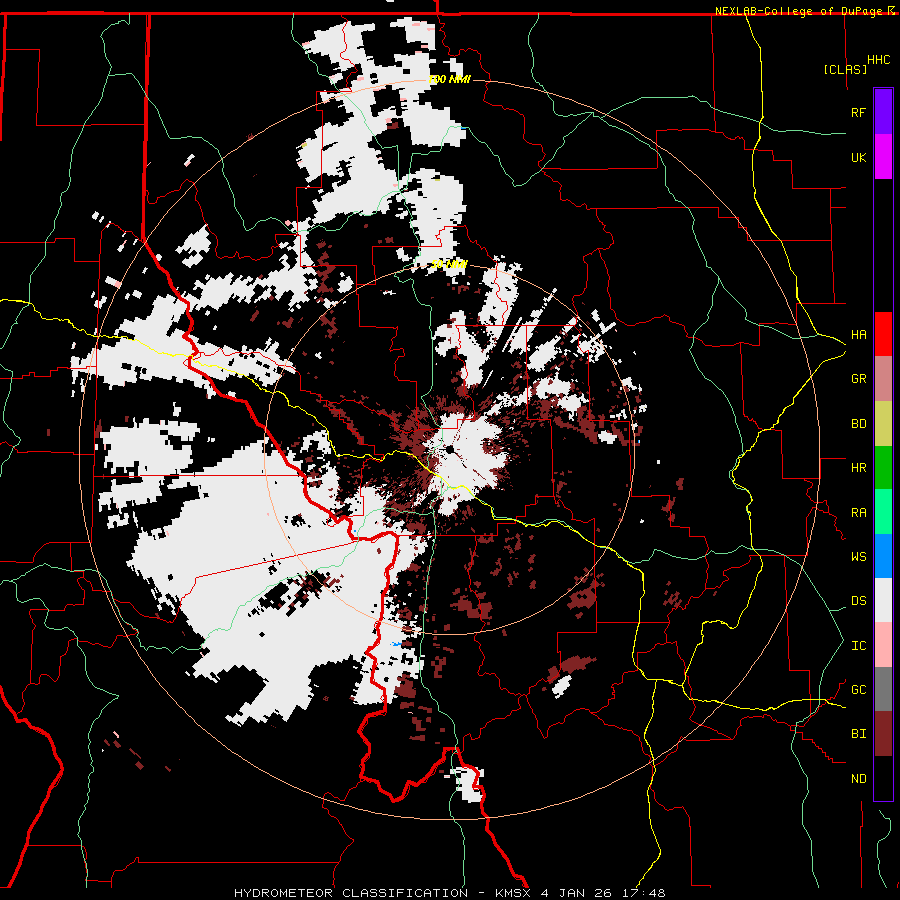This screenshot has height=900, width=900.
Task: Click the BI legend label
Action: click(858, 734)
